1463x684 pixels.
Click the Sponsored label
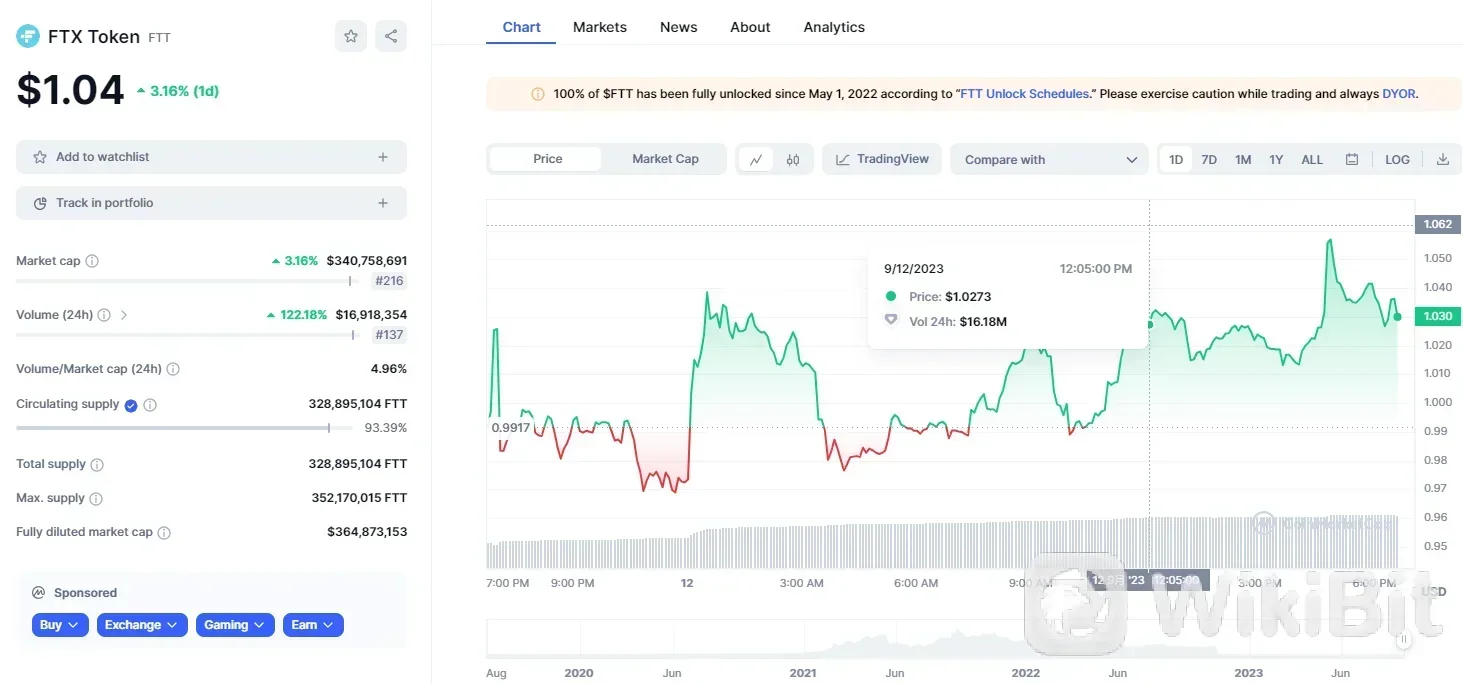[x=85, y=593]
